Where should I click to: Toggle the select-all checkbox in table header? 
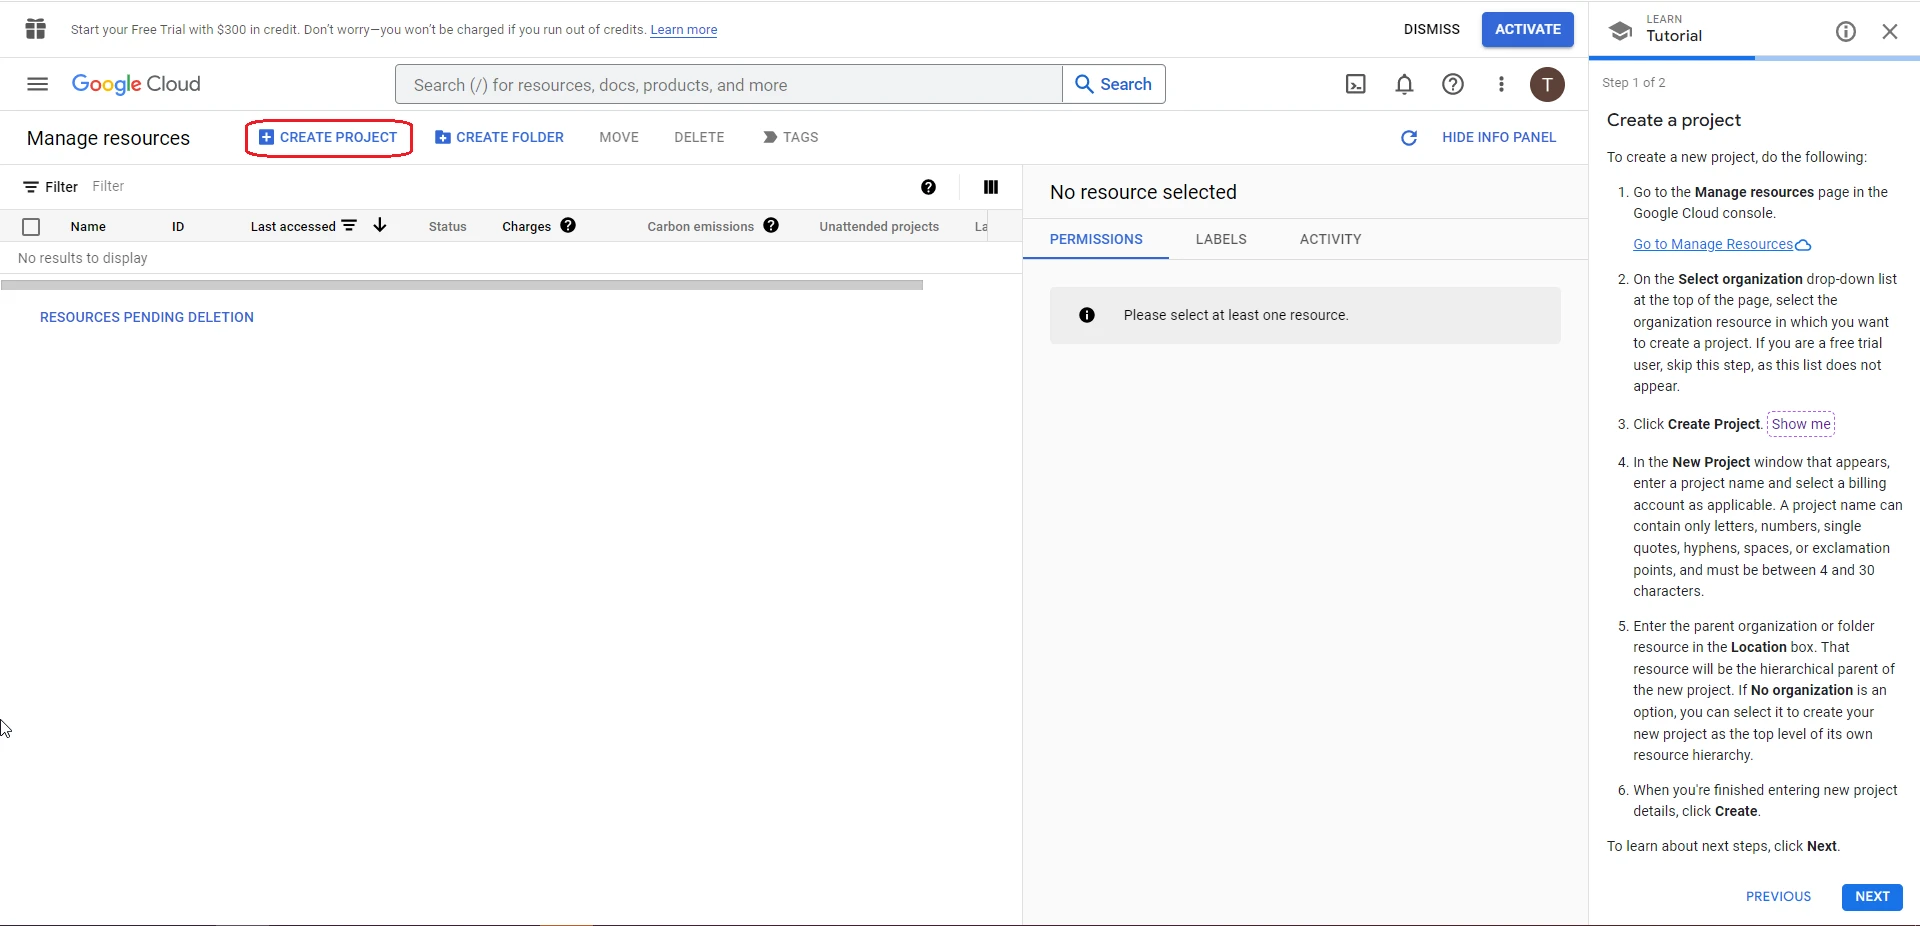(x=31, y=227)
